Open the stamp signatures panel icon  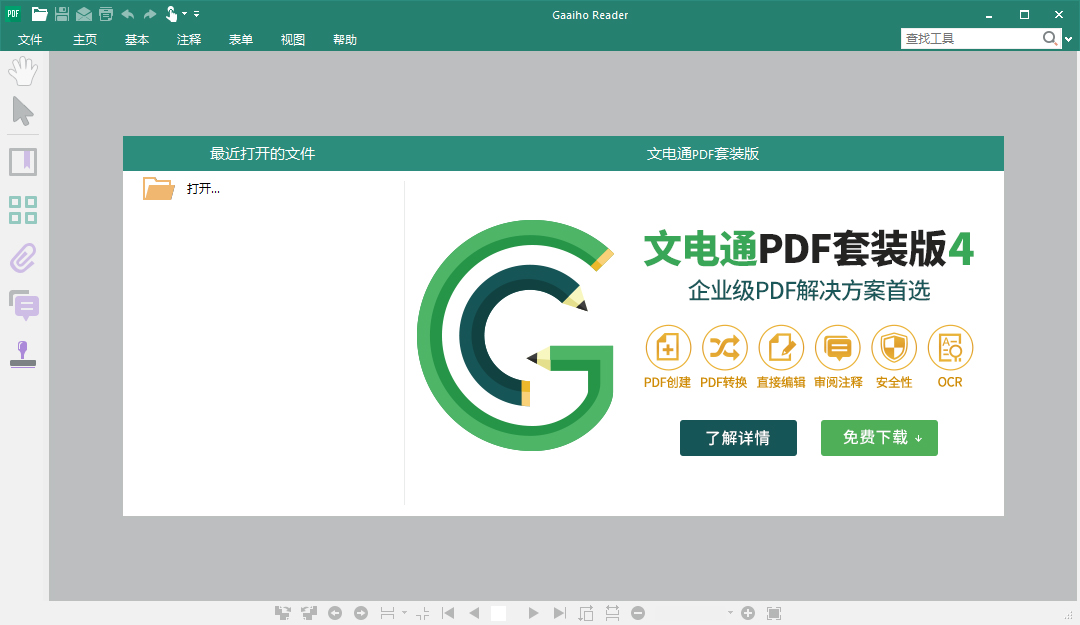pyautogui.click(x=23, y=354)
